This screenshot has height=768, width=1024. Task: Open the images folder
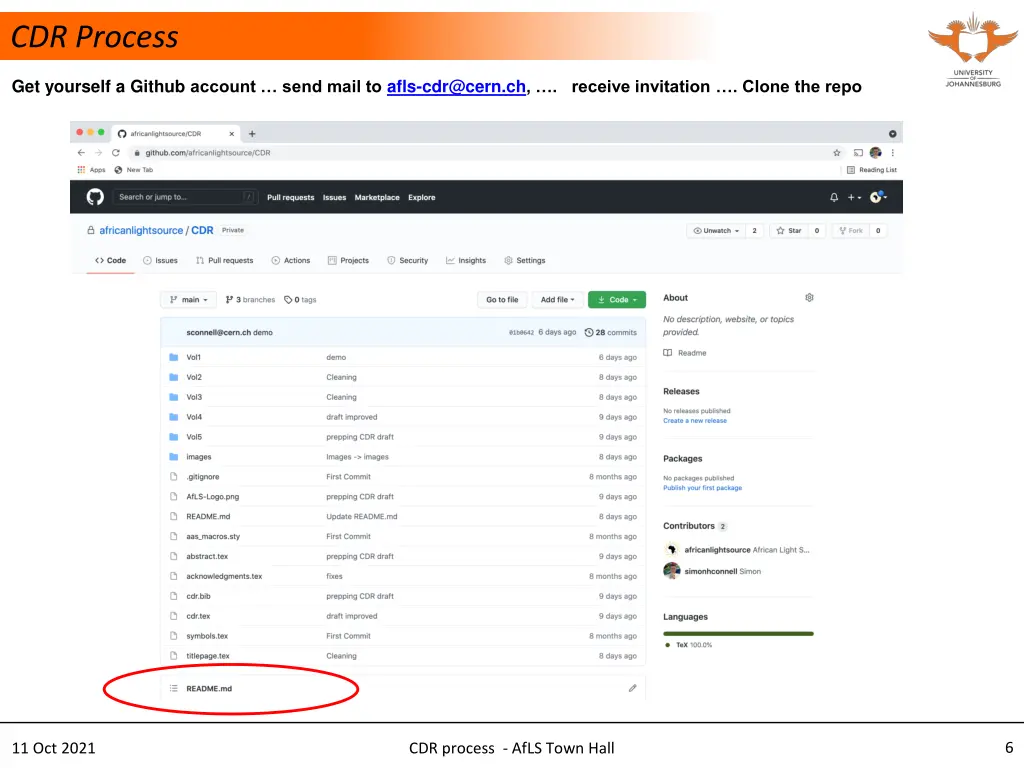click(199, 457)
